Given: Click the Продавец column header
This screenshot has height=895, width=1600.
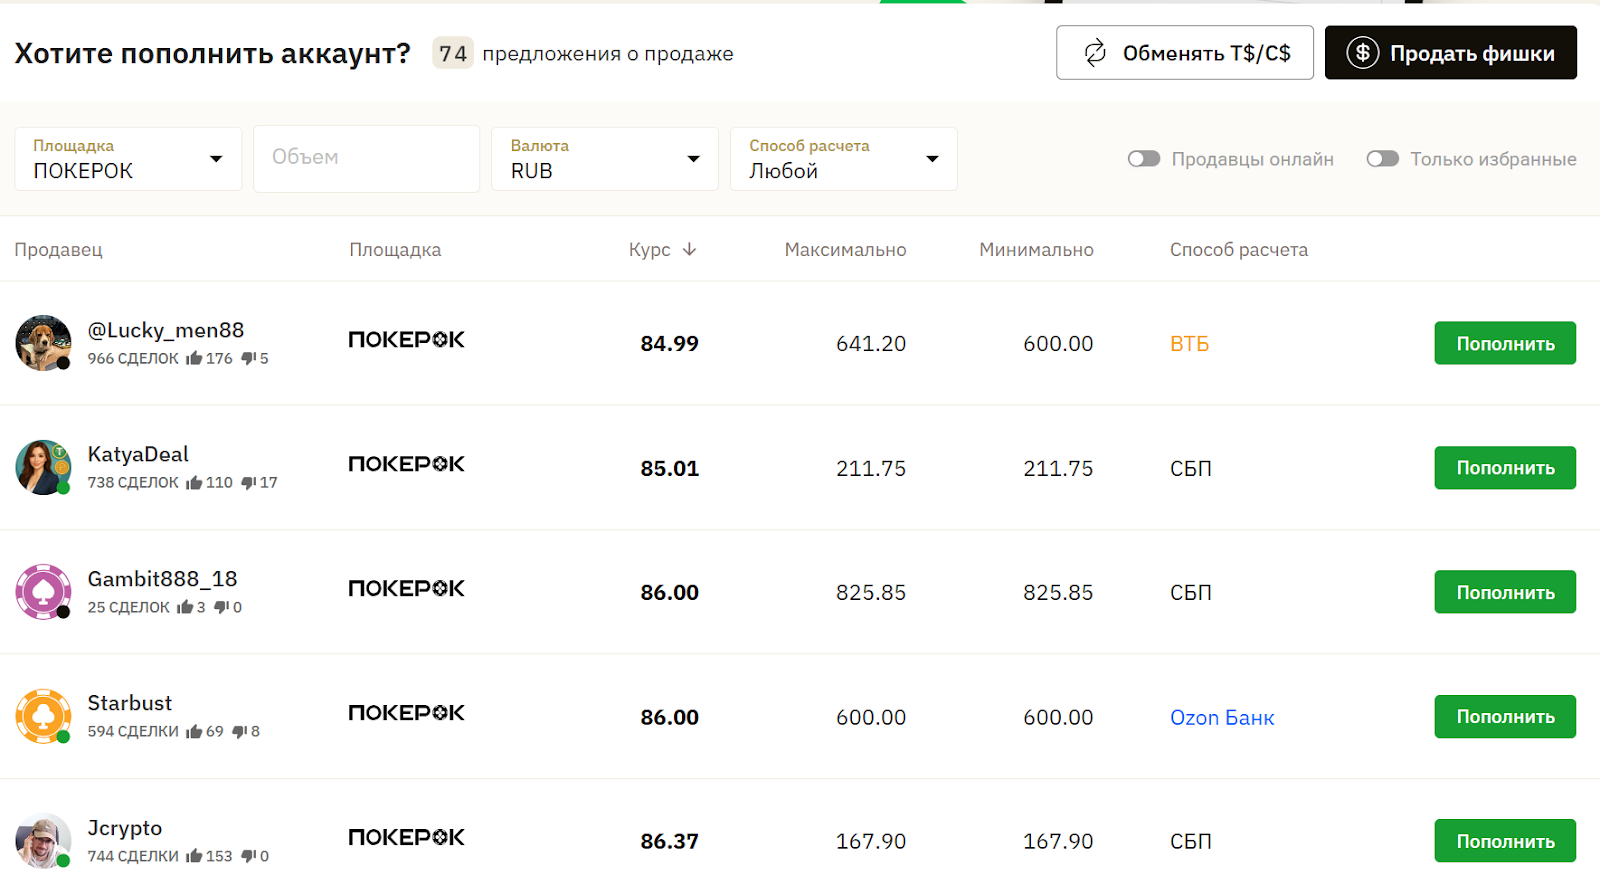Looking at the screenshot, I should click(x=58, y=250).
